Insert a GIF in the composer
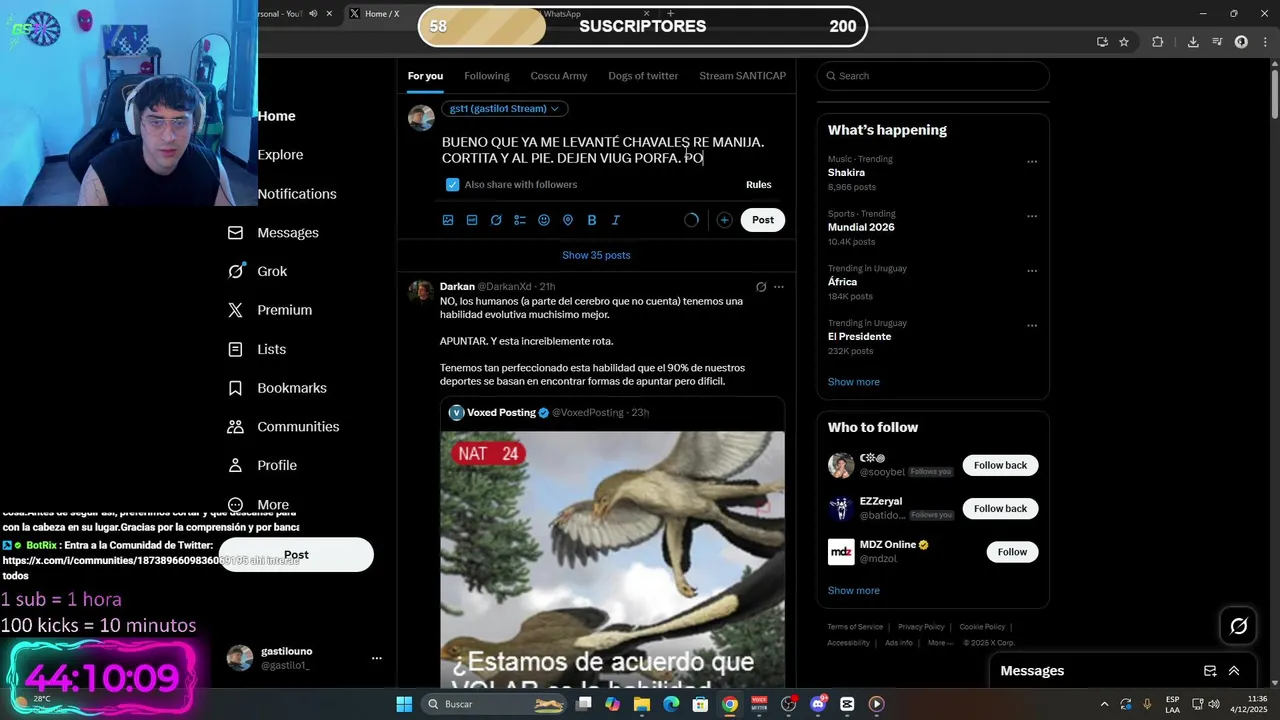1280x720 pixels. pyautogui.click(x=472, y=220)
